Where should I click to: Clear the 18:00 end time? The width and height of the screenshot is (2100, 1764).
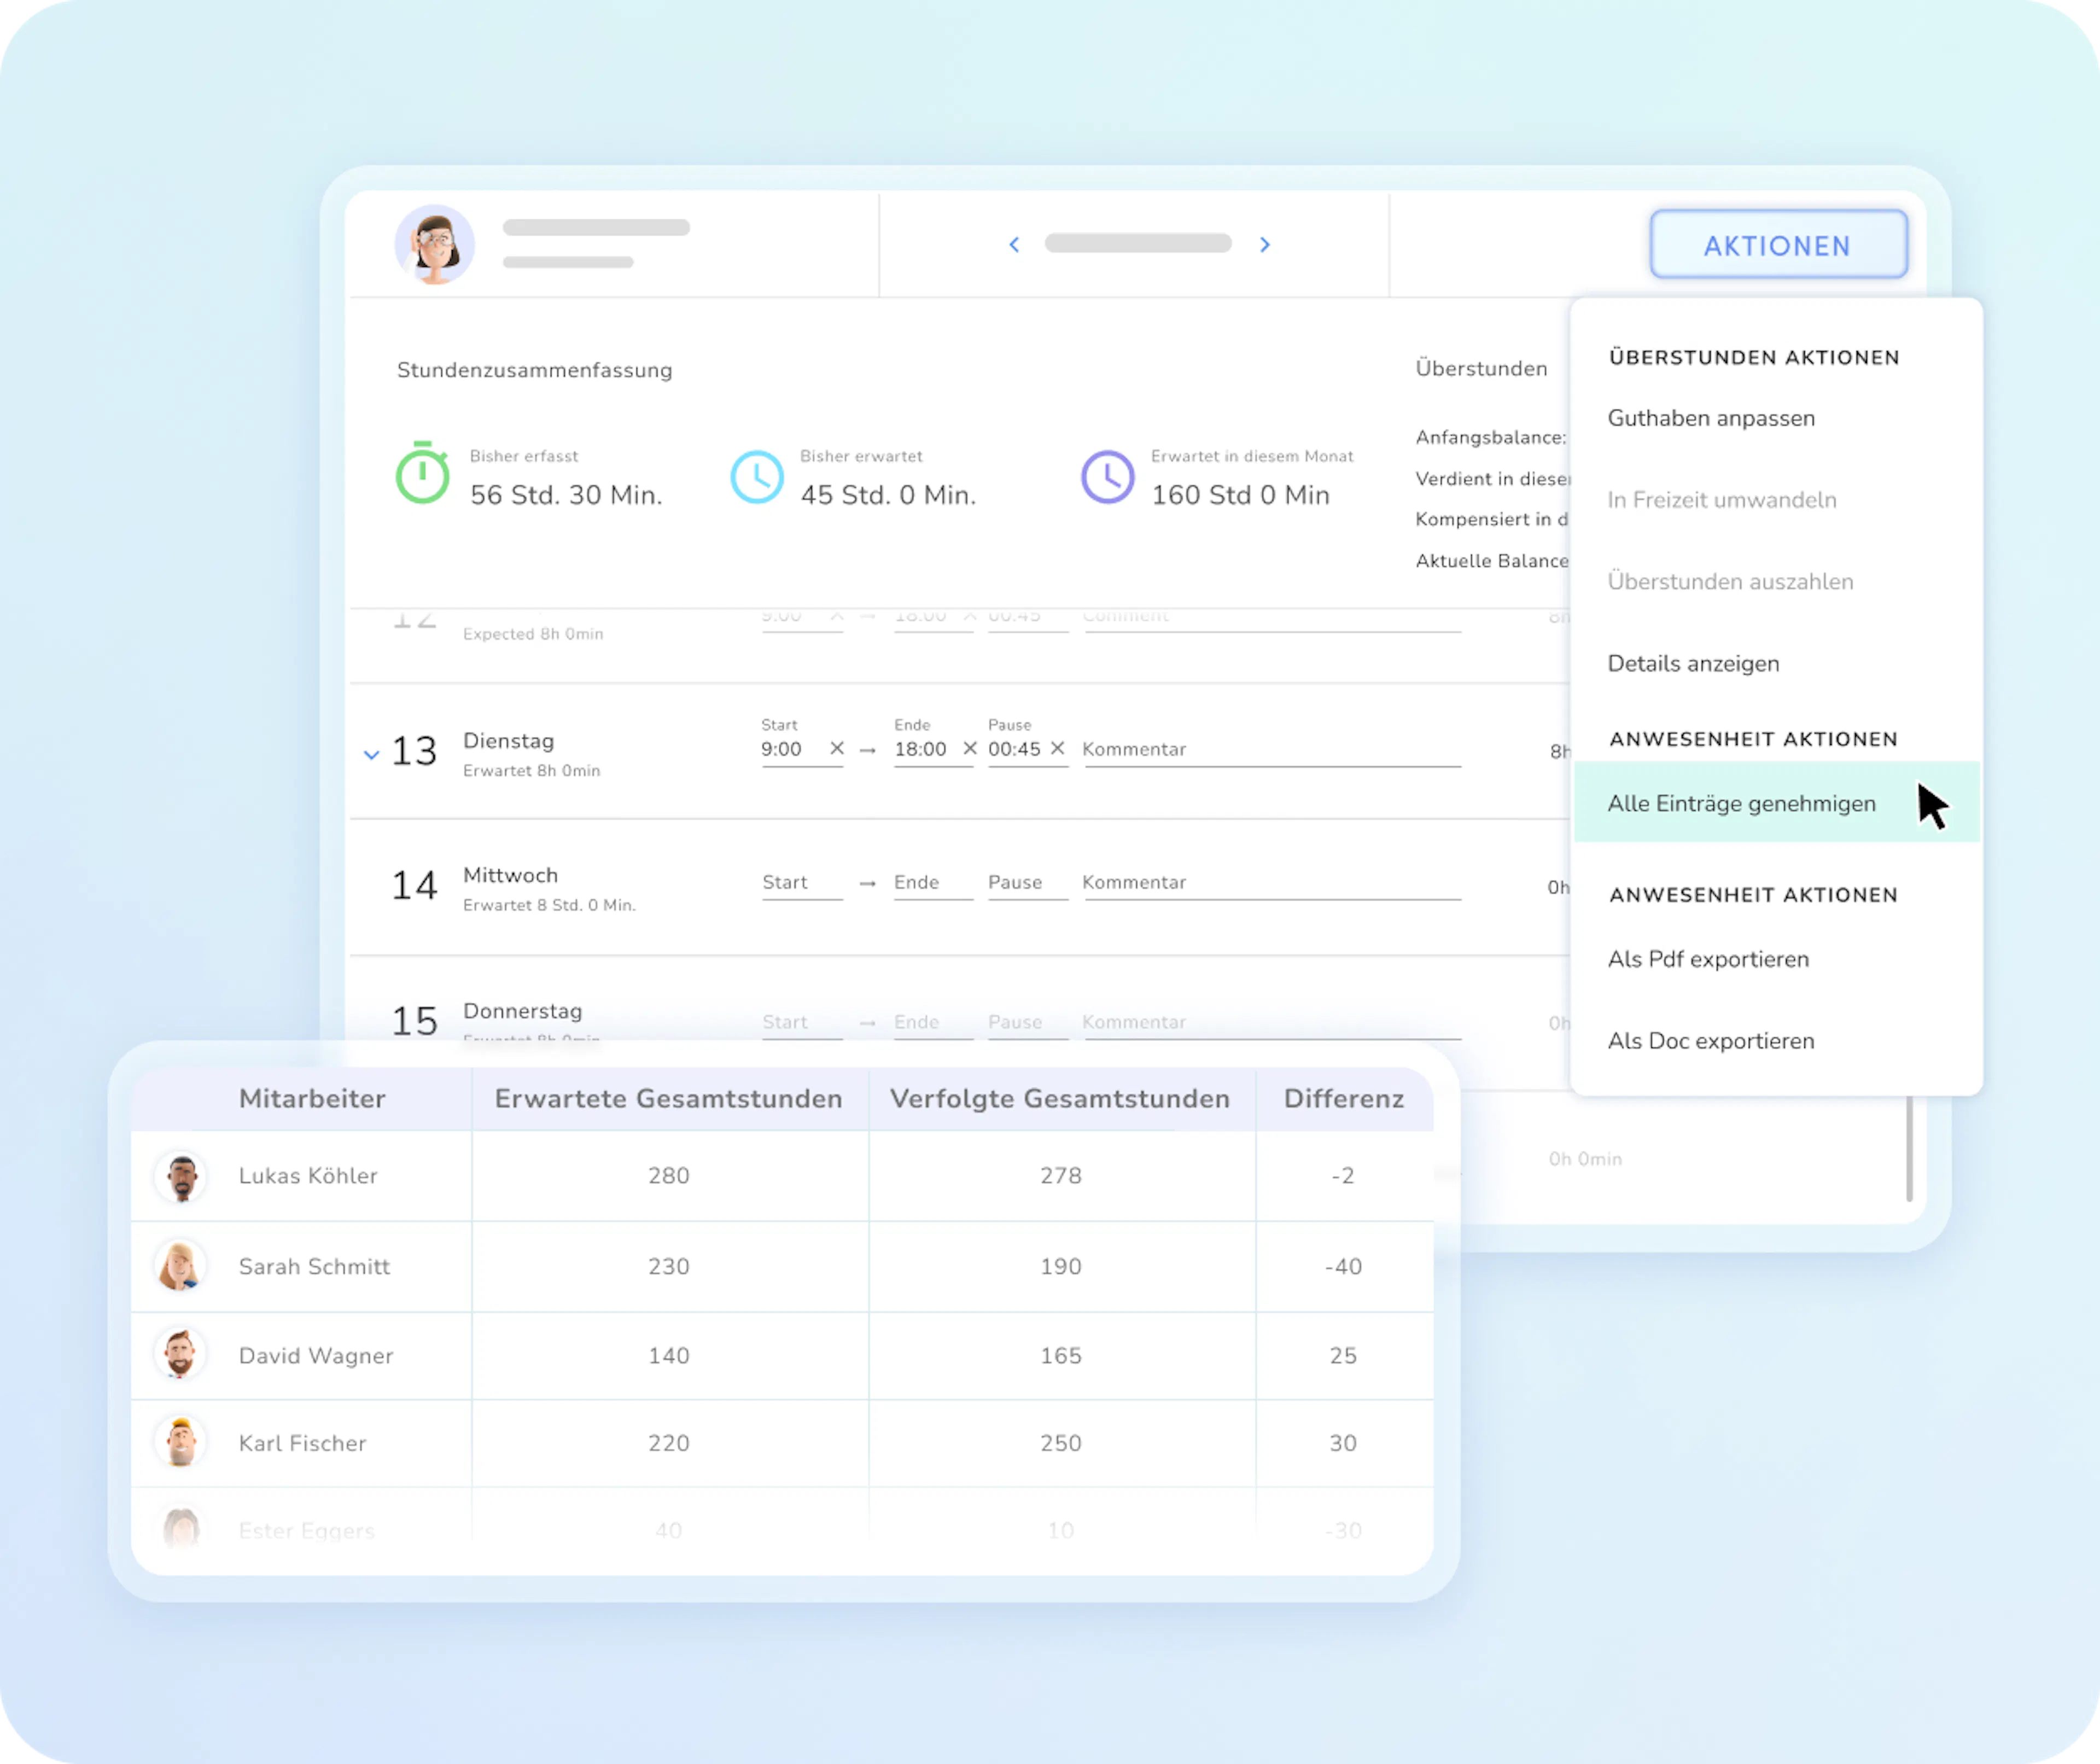(x=969, y=748)
